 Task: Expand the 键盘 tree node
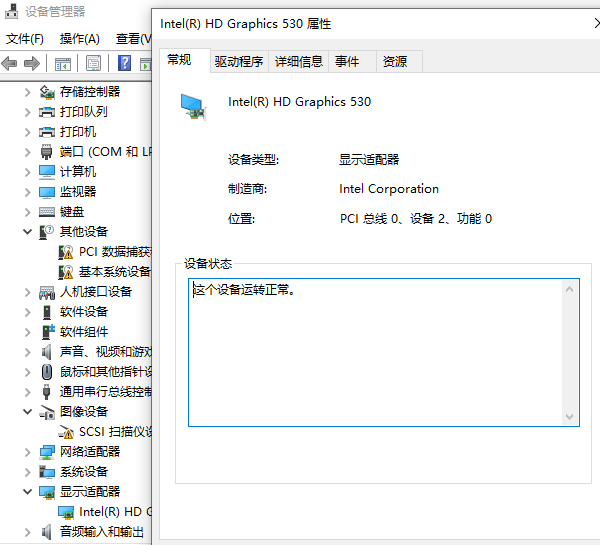point(28,212)
